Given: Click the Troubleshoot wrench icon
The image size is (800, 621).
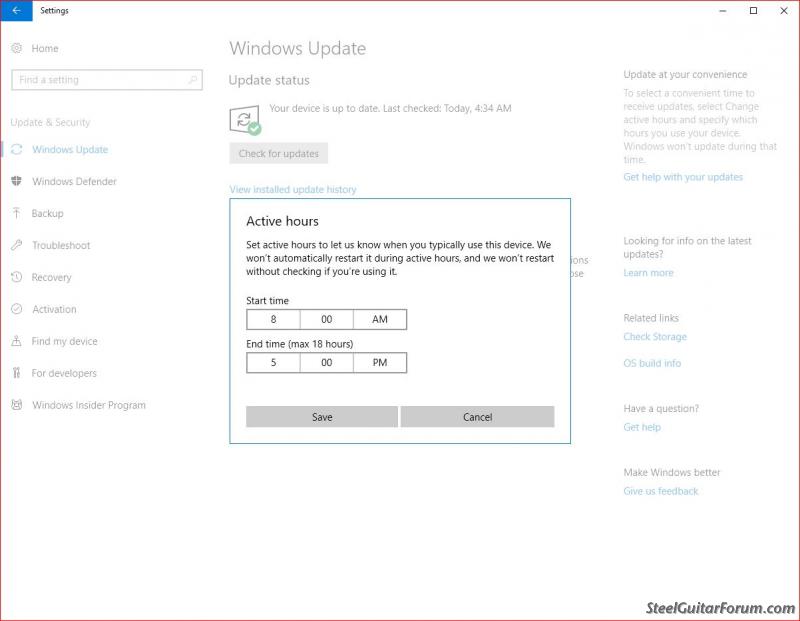Looking at the screenshot, I should tap(17, 245).
